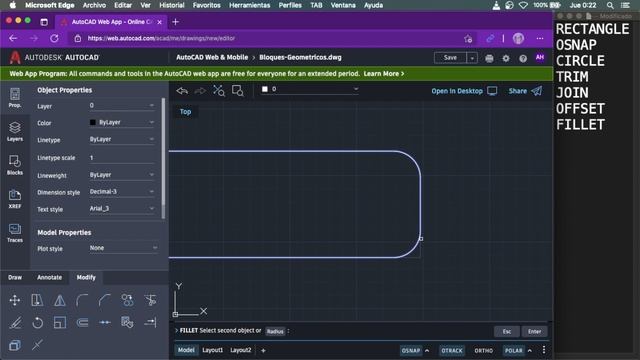
Task: Select the Rotate tool
Action: (x=38, y=323)
